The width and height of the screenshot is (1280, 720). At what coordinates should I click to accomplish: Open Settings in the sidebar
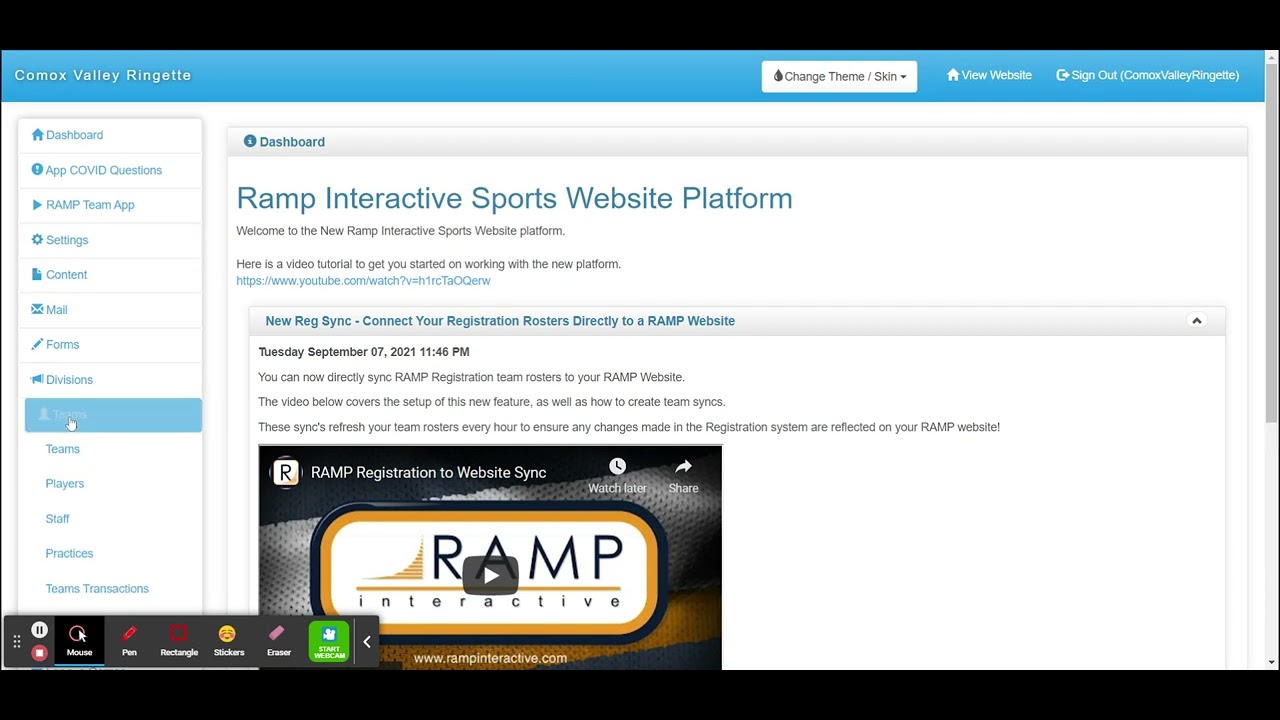pyautogui.click(x=60, y=240)
